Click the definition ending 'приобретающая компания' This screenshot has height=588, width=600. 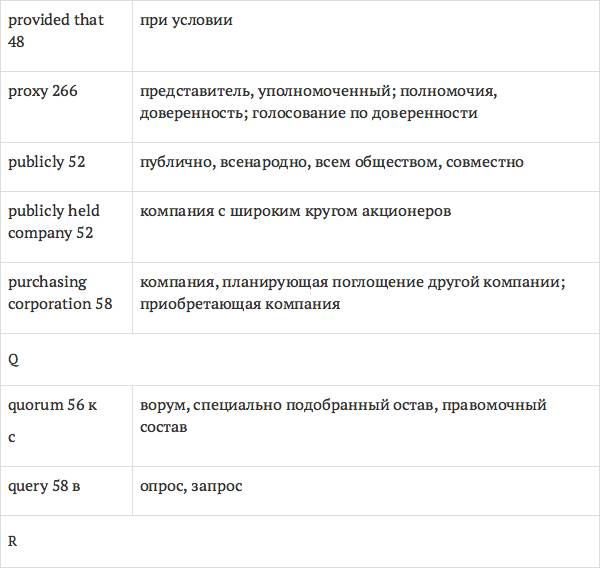(x=240, y=304)
